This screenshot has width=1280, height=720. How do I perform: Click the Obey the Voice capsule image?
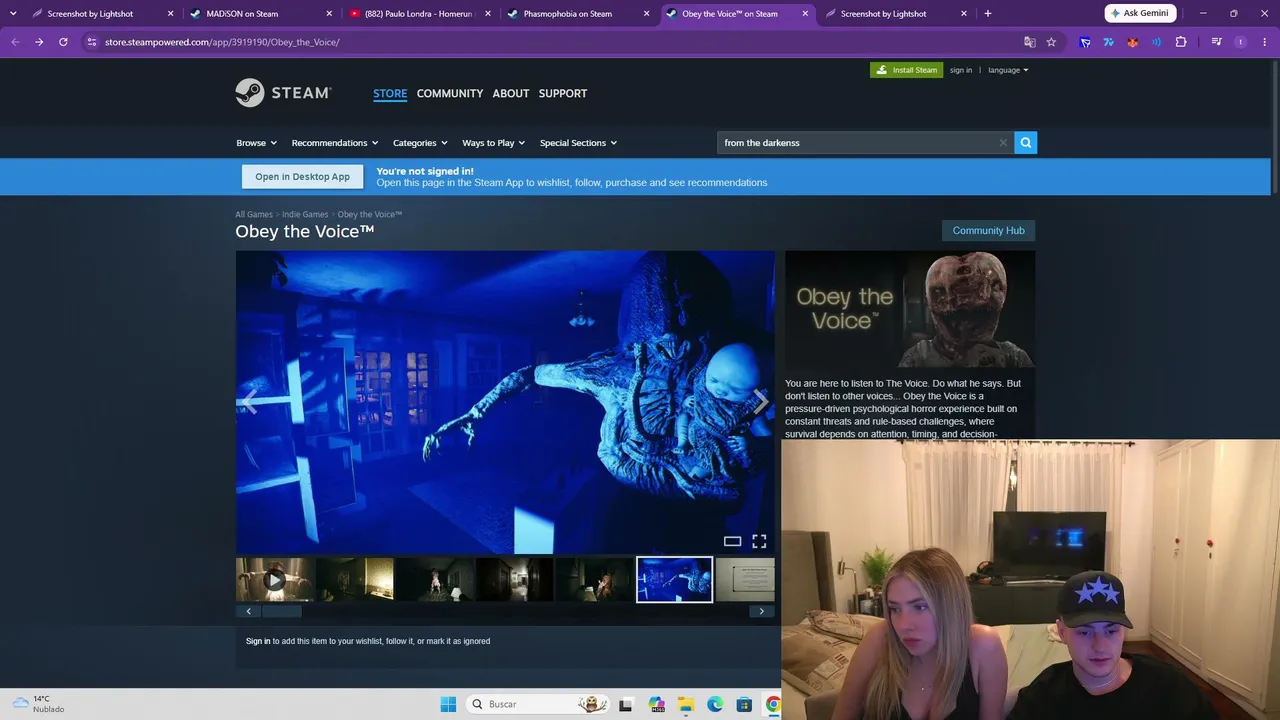tap(910, 309)
